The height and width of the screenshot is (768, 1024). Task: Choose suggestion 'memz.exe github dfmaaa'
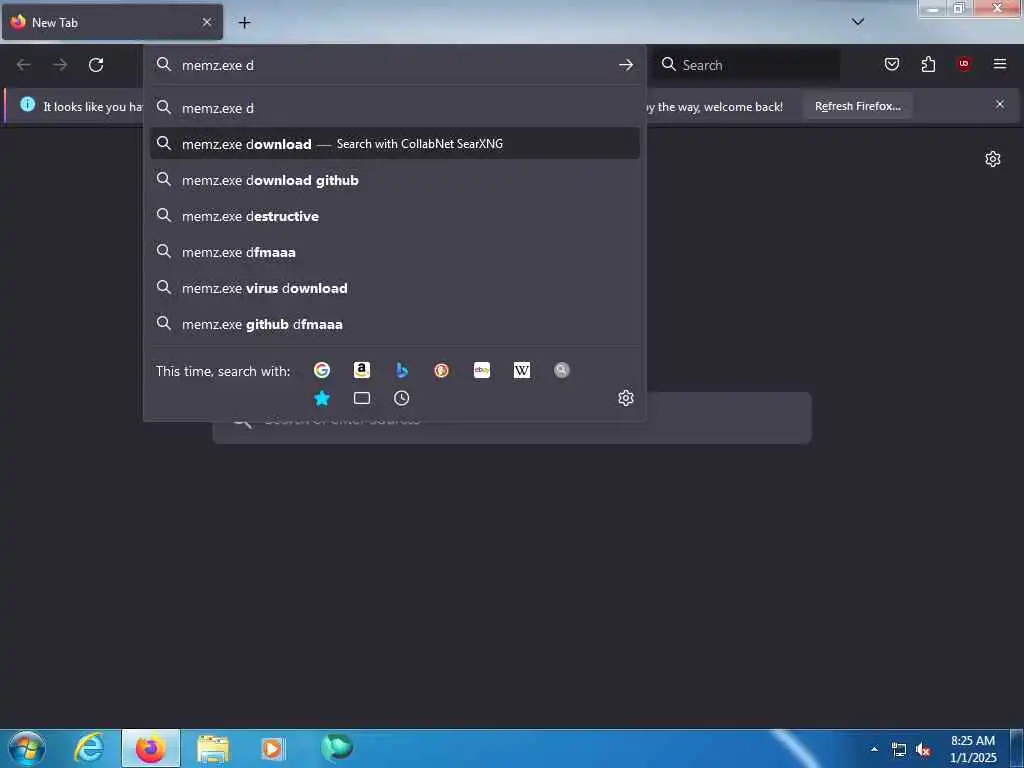click(394, 323)
